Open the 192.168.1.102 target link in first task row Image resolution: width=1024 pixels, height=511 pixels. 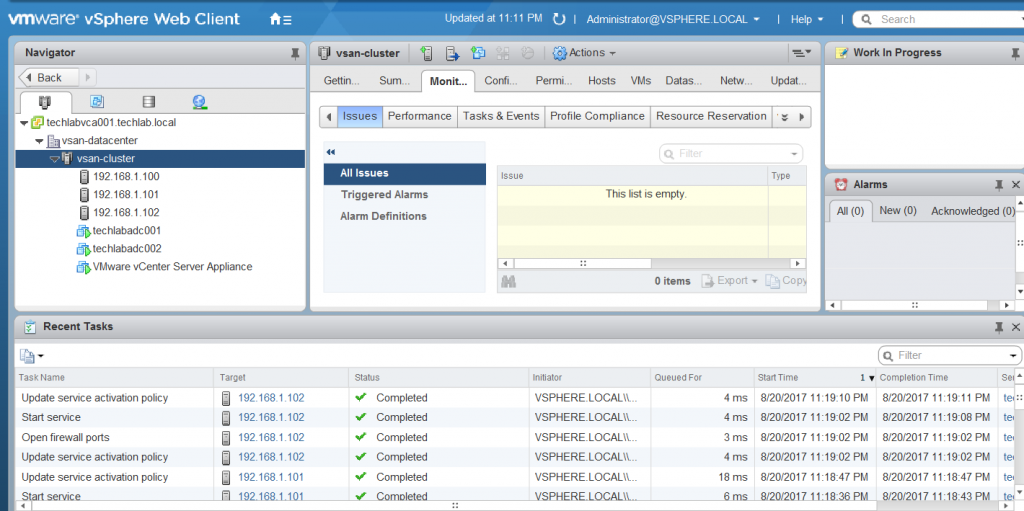pos(271,398)
